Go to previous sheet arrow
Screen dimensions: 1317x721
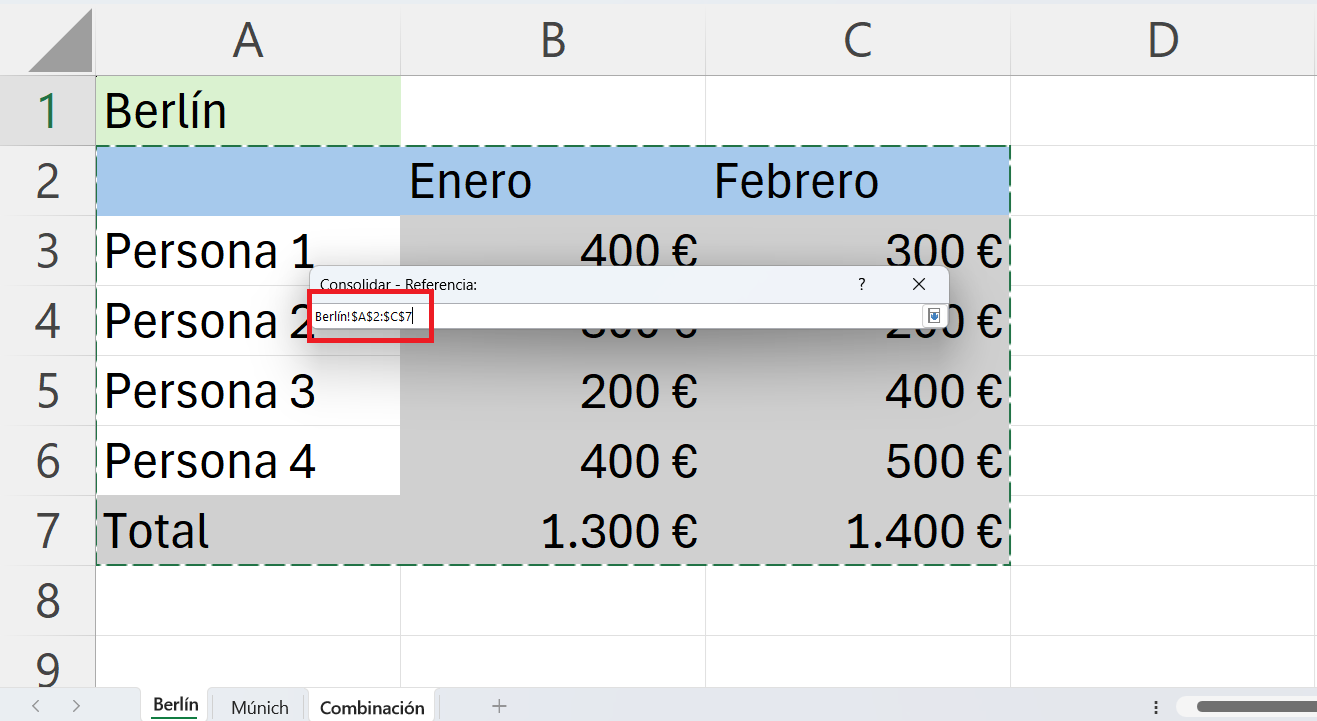(36, 706)
